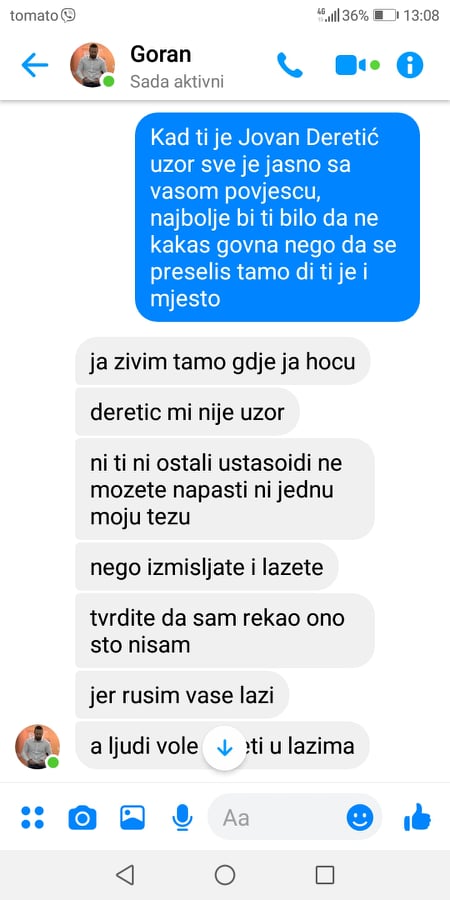This screenshot has height=900, width=450.
Task: Go back with the blue arrow
Action: 34,65
